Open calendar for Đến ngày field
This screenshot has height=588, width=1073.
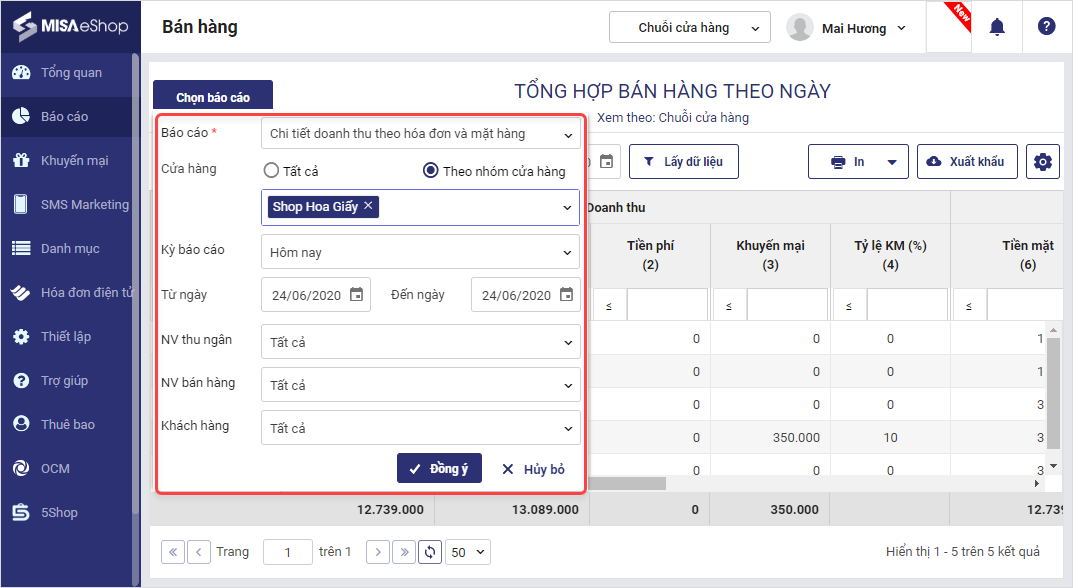click(x=567, y=294)
